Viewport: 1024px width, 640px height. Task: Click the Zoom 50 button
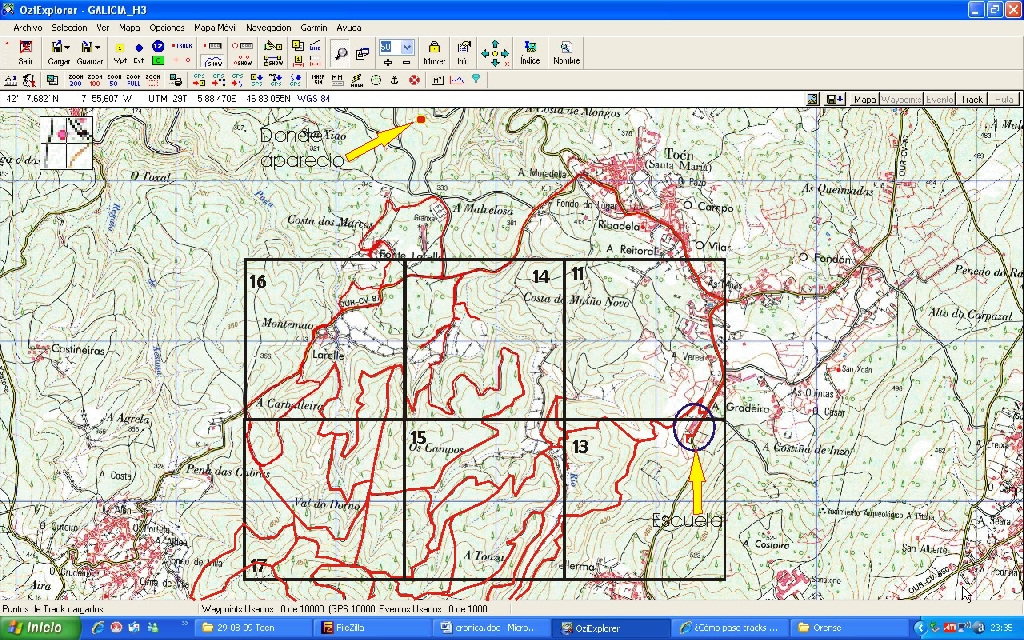[x=114, y=80]
